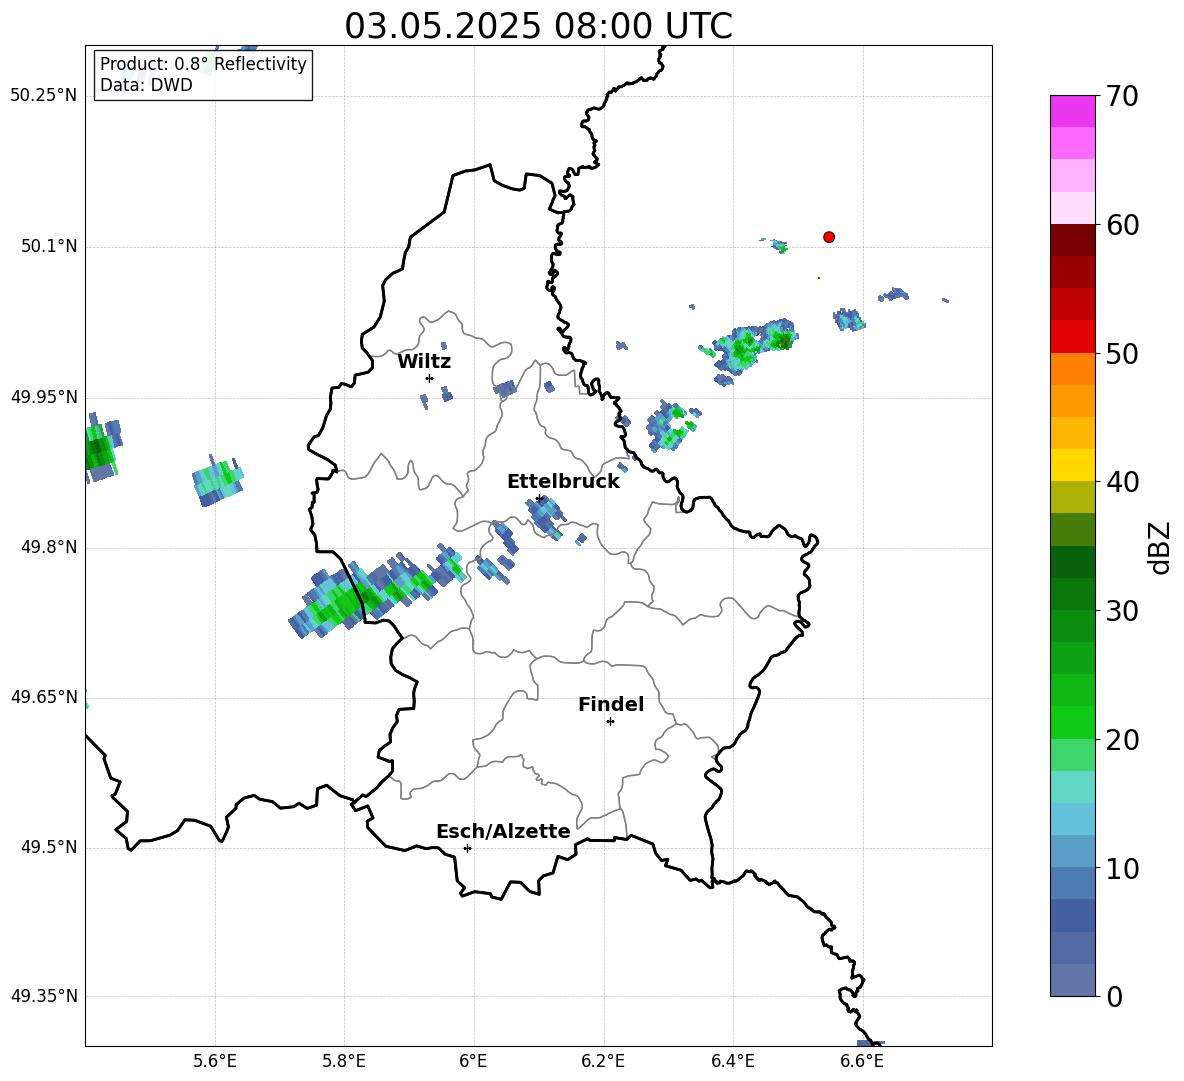Click the Findel city label
1184x1081 pixels.
[x=611, y=704]
